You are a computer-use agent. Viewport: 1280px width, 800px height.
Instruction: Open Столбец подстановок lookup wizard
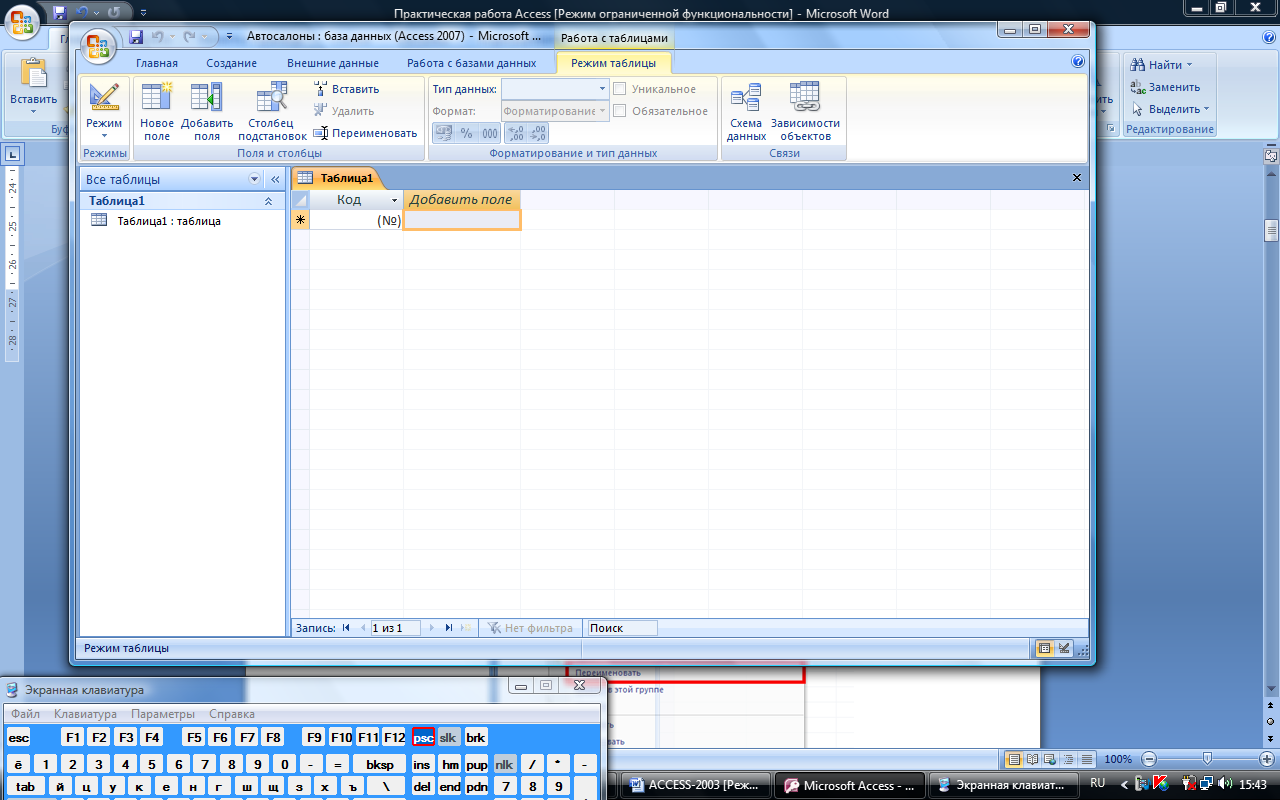pyautogui.click(x=272, y=111)
